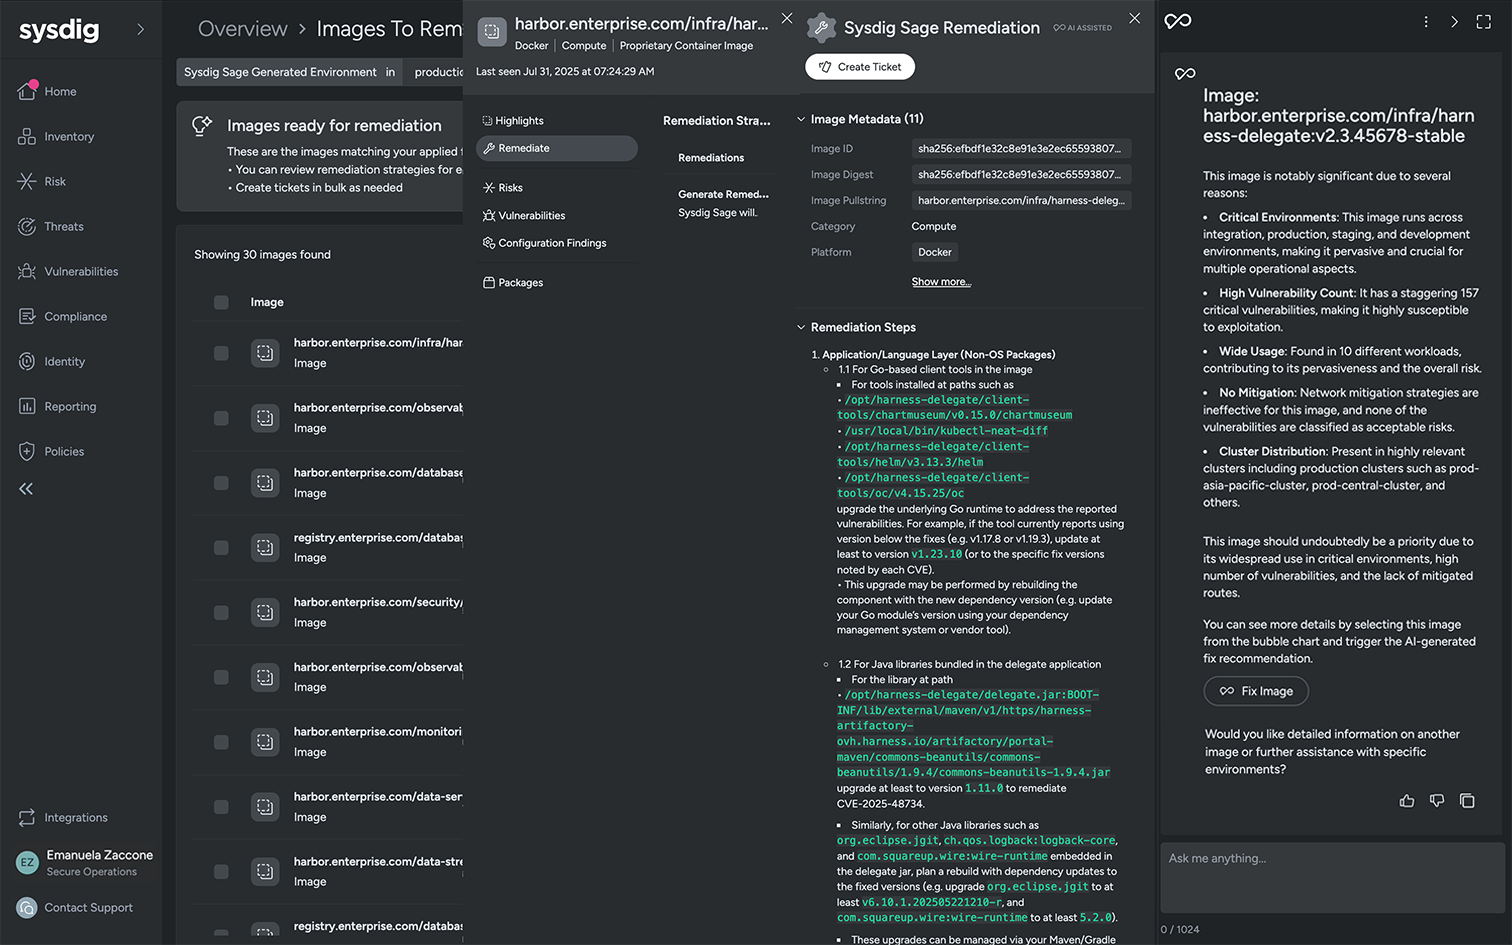Click Show more... metadata link

tap(941, 282)
